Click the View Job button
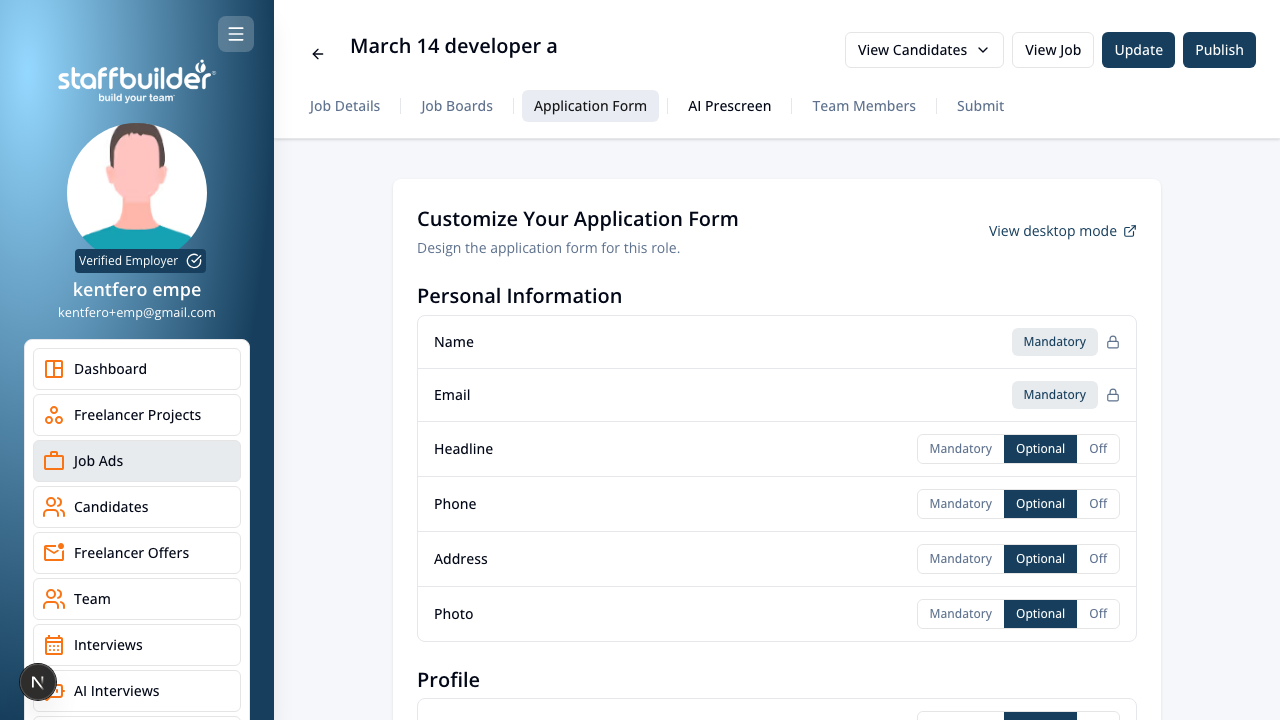The height and width of the screenshot is (720, 1280). 1053,50
